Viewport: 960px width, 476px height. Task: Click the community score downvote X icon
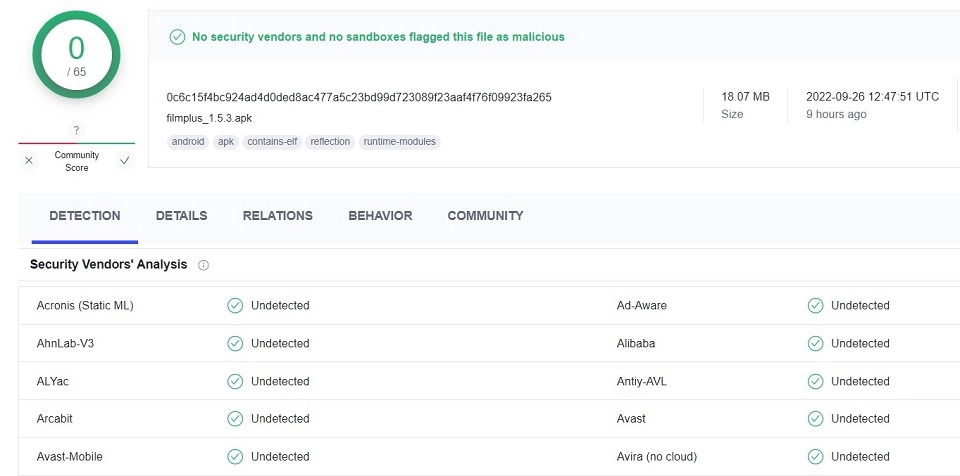coord(29,161)
